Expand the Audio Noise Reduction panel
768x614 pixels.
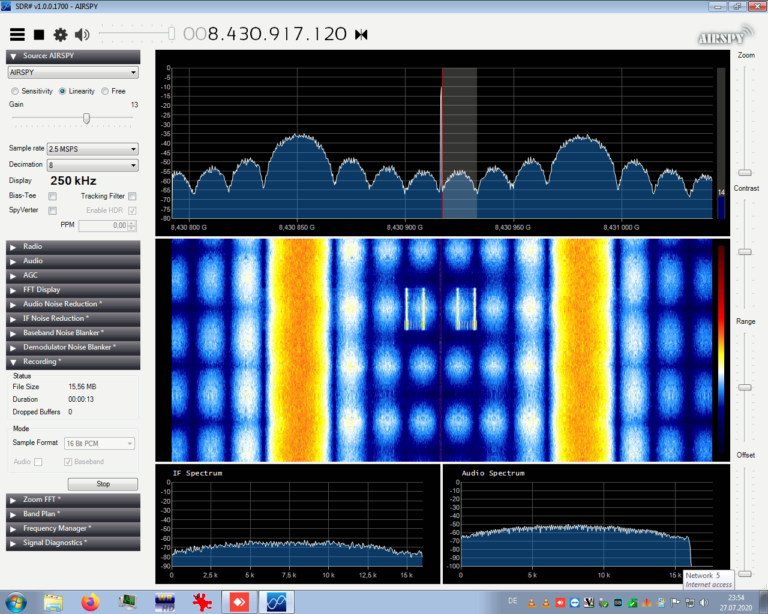[x=73, y=304]
